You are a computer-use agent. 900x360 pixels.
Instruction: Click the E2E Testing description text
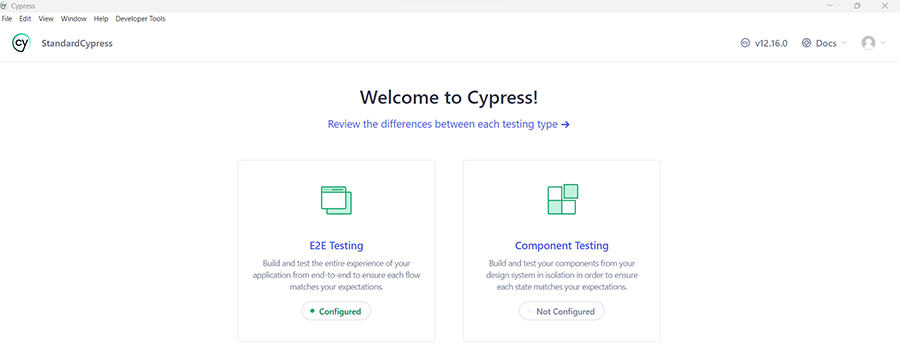pyautogui.click(x=336, y=275)
